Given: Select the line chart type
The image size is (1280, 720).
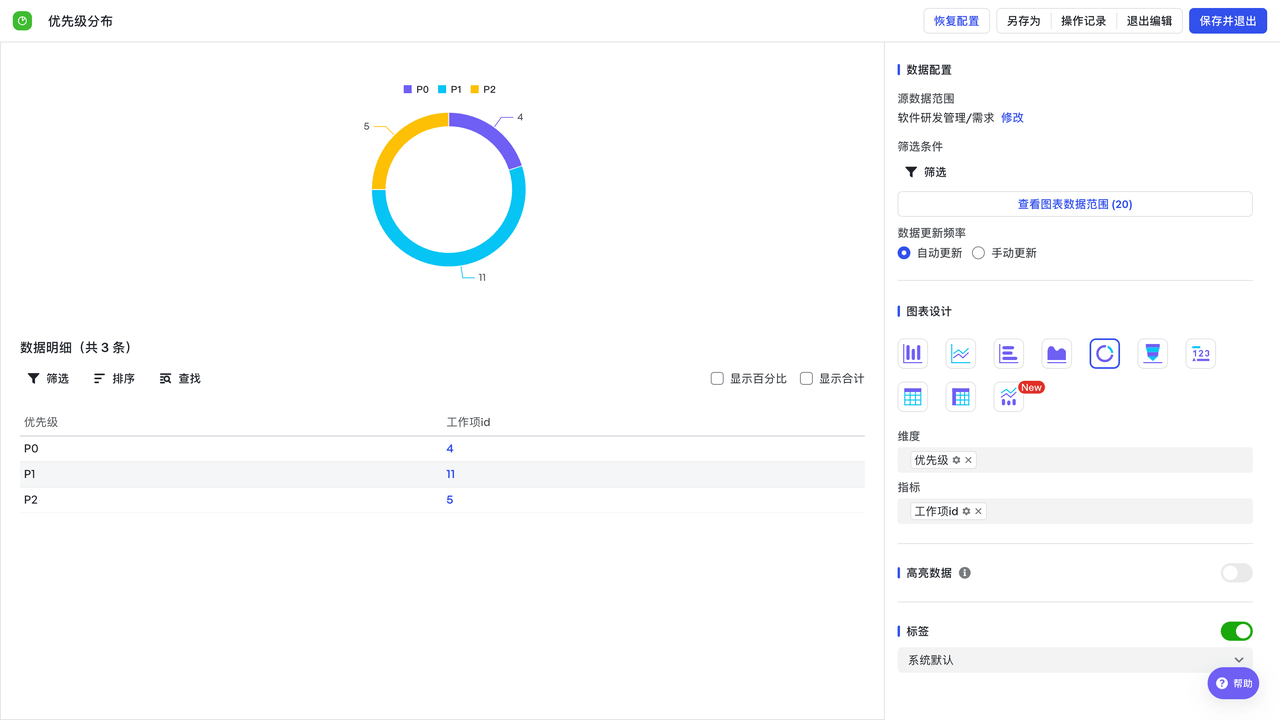Looking at the screenshot, I should pos(960,353).
